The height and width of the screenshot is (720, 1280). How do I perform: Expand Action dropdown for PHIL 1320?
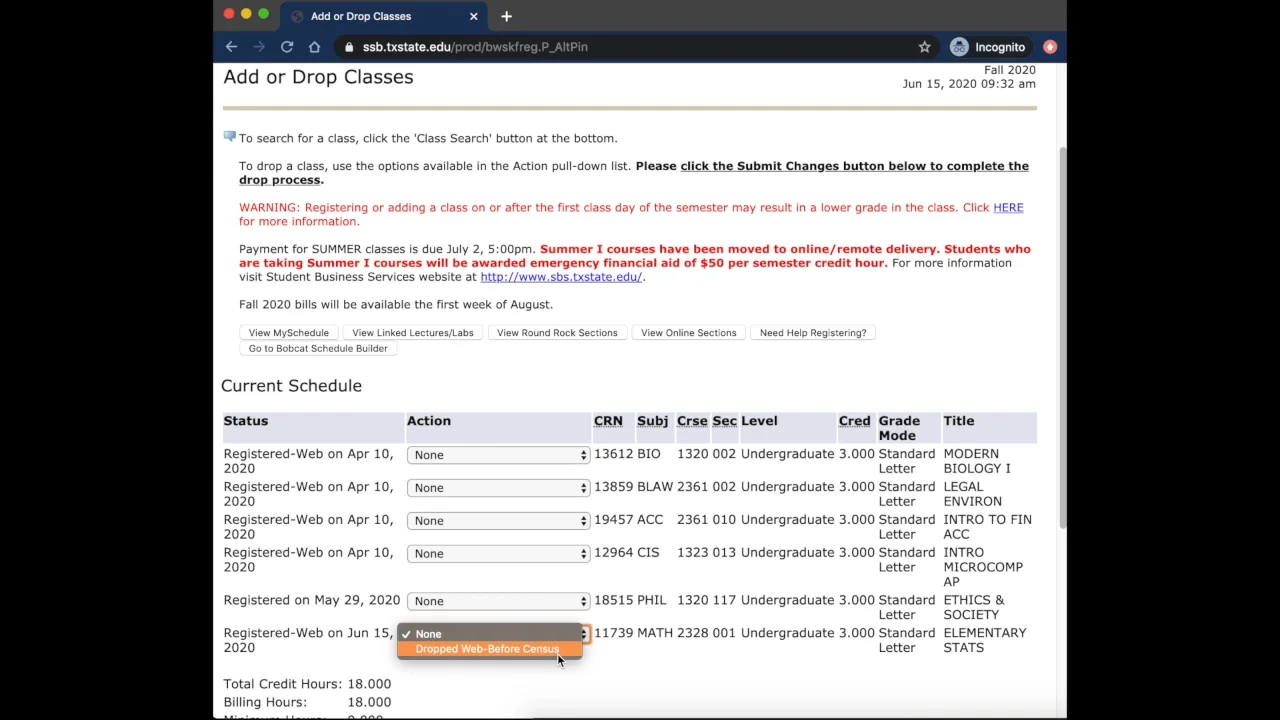(498, 601)
